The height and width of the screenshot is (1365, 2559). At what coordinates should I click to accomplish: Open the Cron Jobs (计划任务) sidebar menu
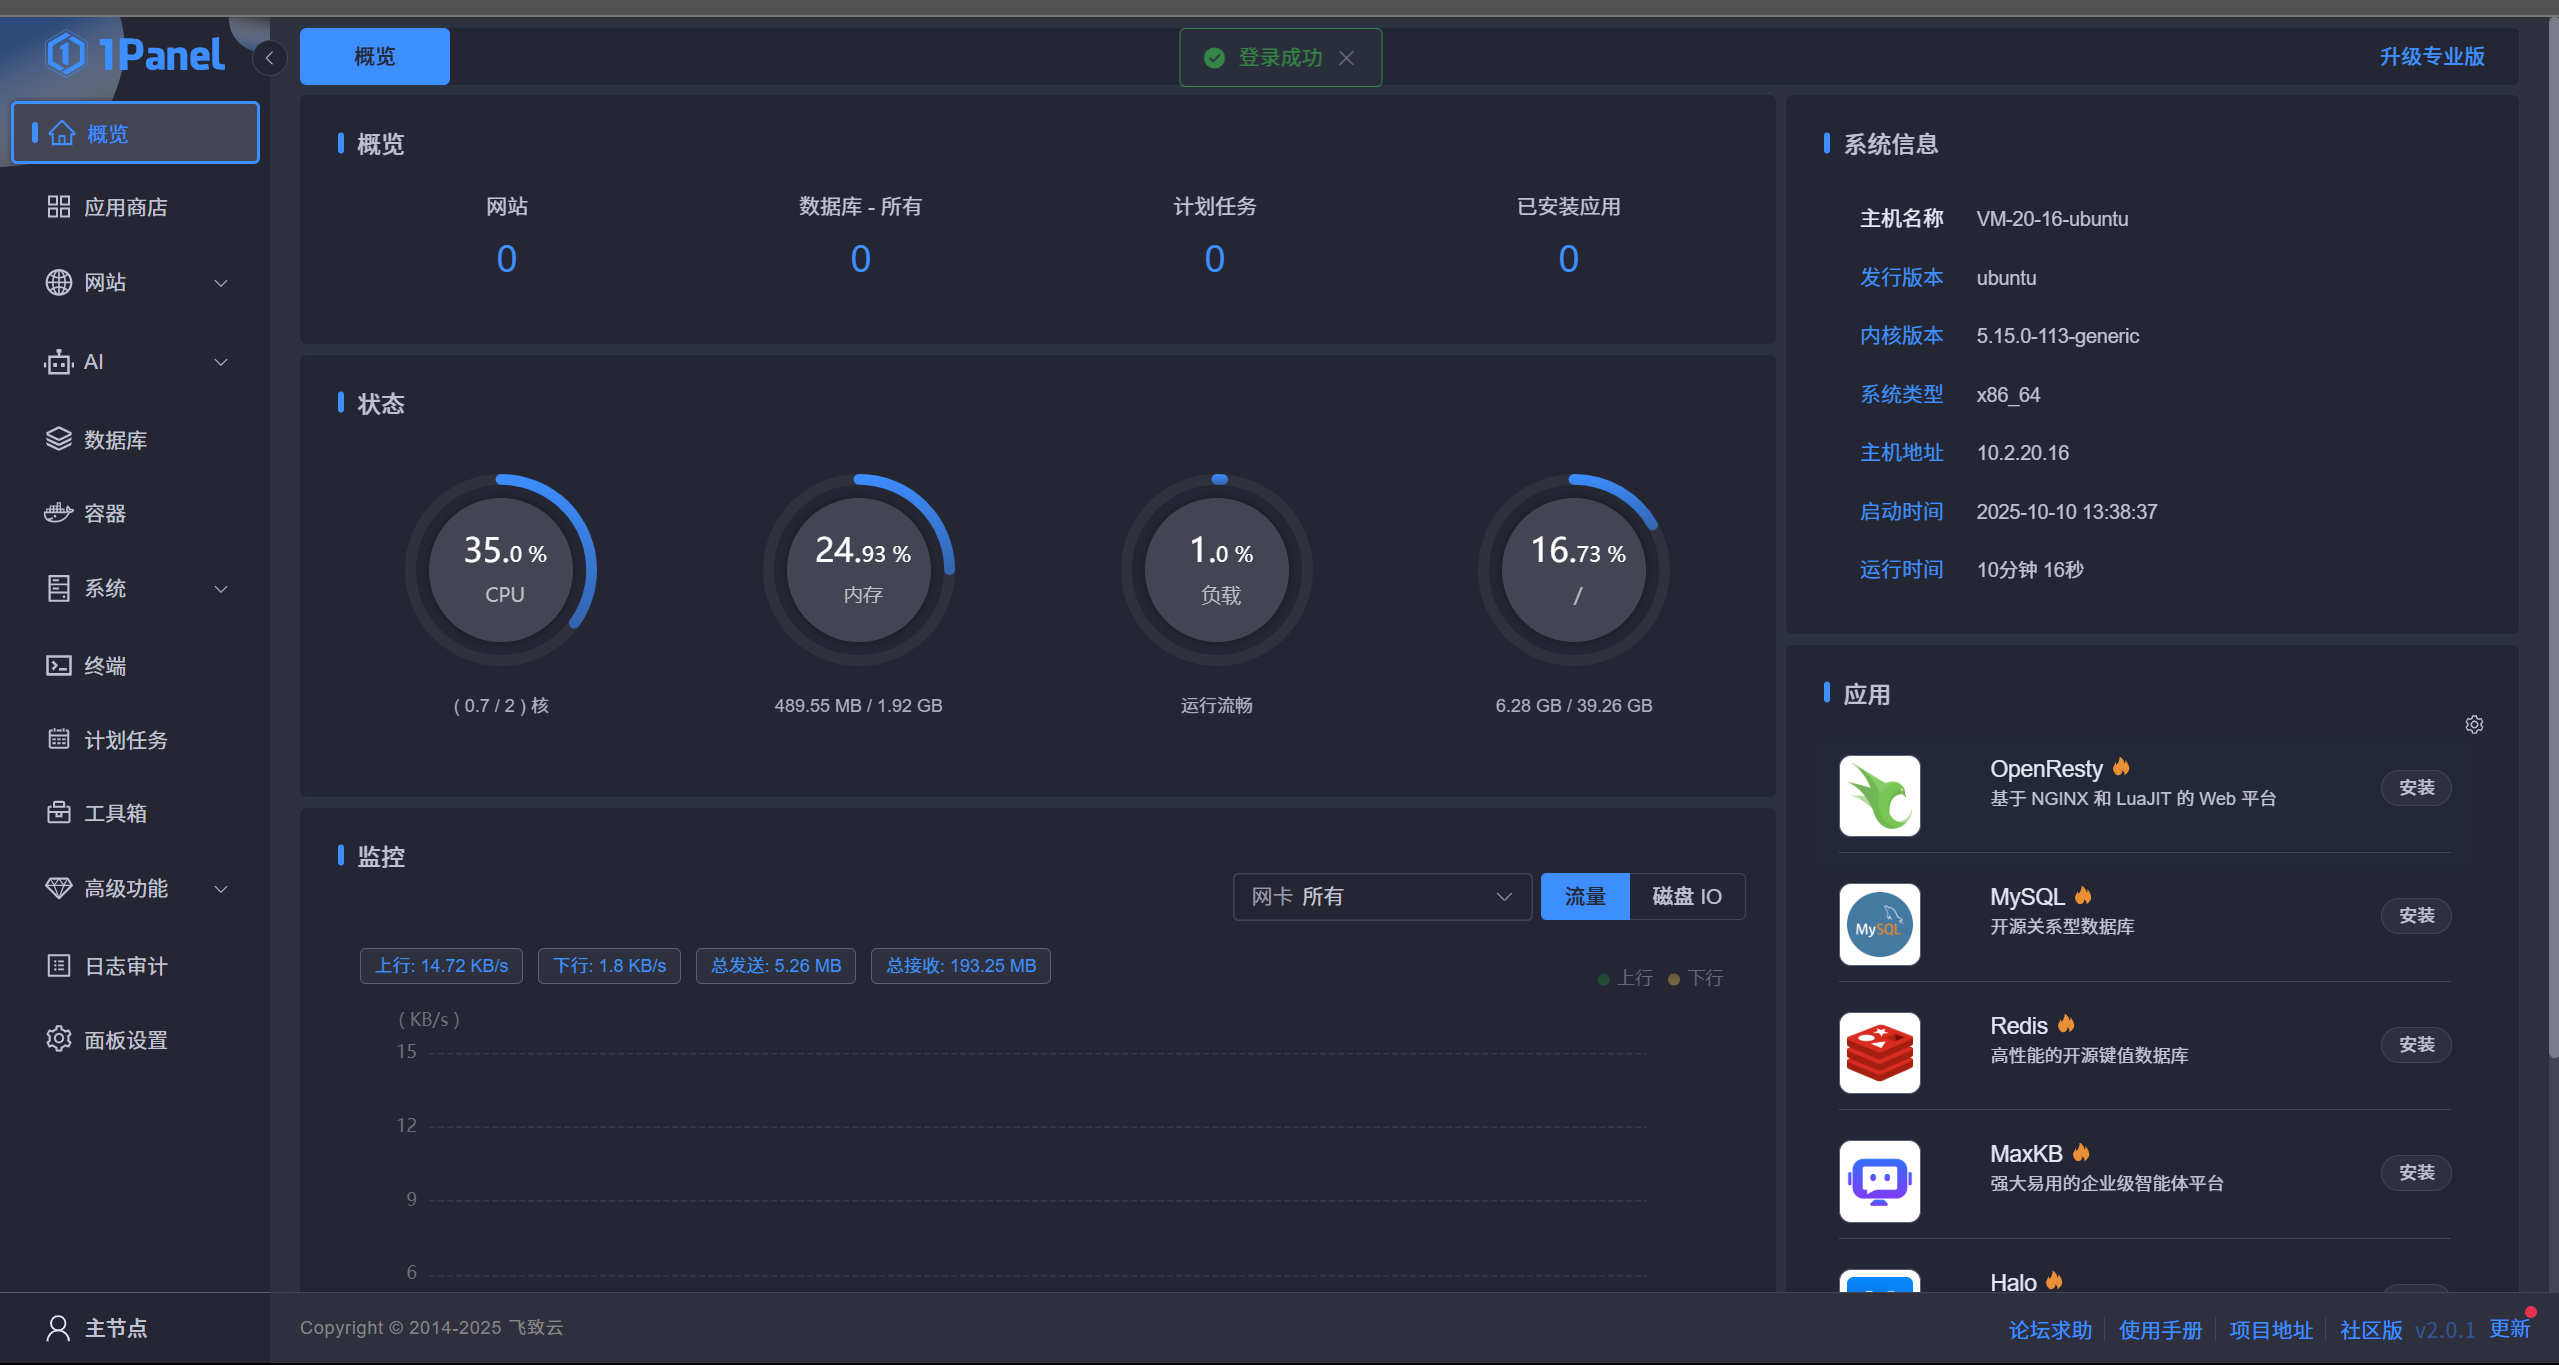(x=125, y=740)
